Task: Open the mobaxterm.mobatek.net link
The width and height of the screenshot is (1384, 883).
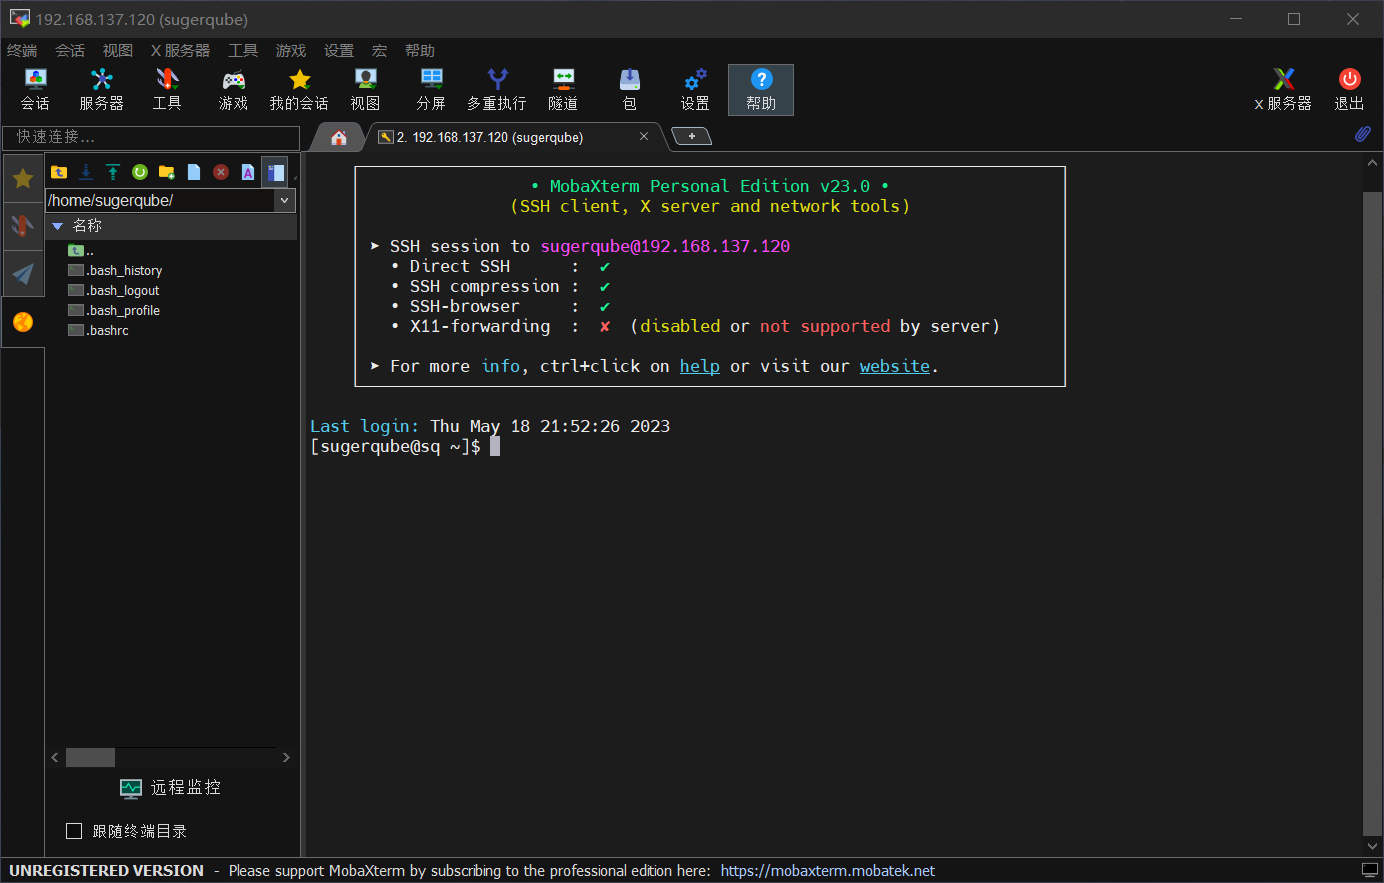Action: 828,871
